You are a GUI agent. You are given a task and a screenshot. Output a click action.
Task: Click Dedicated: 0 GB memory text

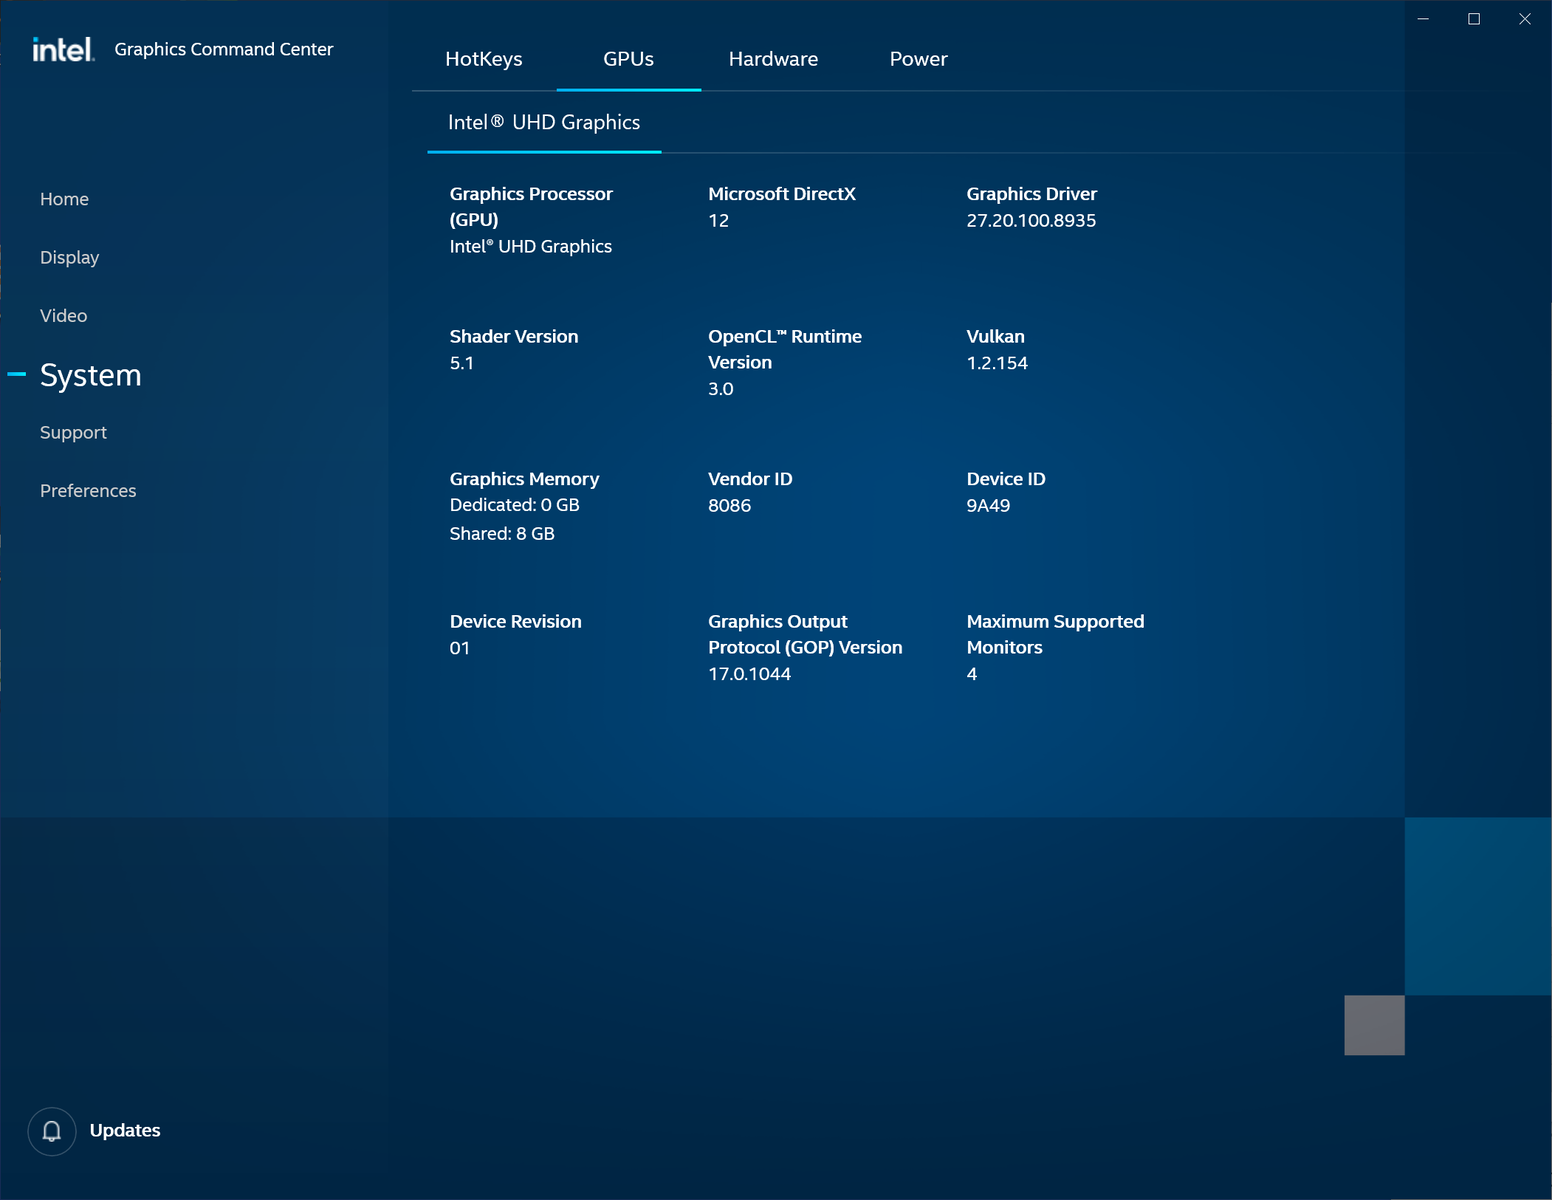pyautogui.click(x=514, y=505)
